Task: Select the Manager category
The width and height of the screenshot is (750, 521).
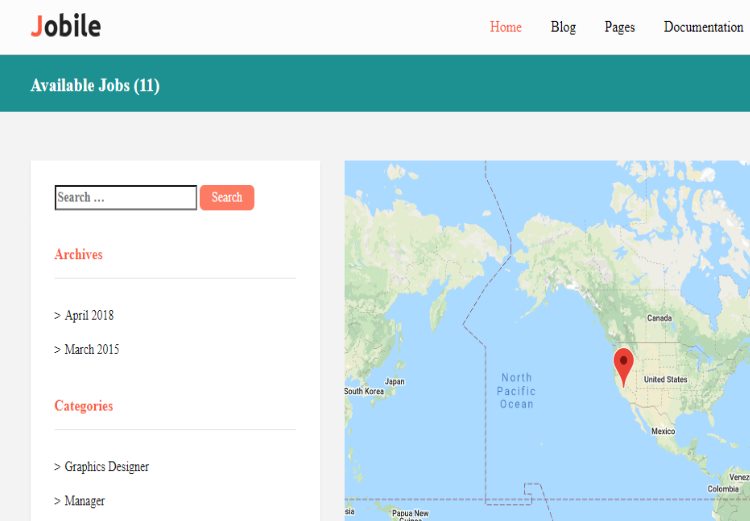Action: point(84,501)
